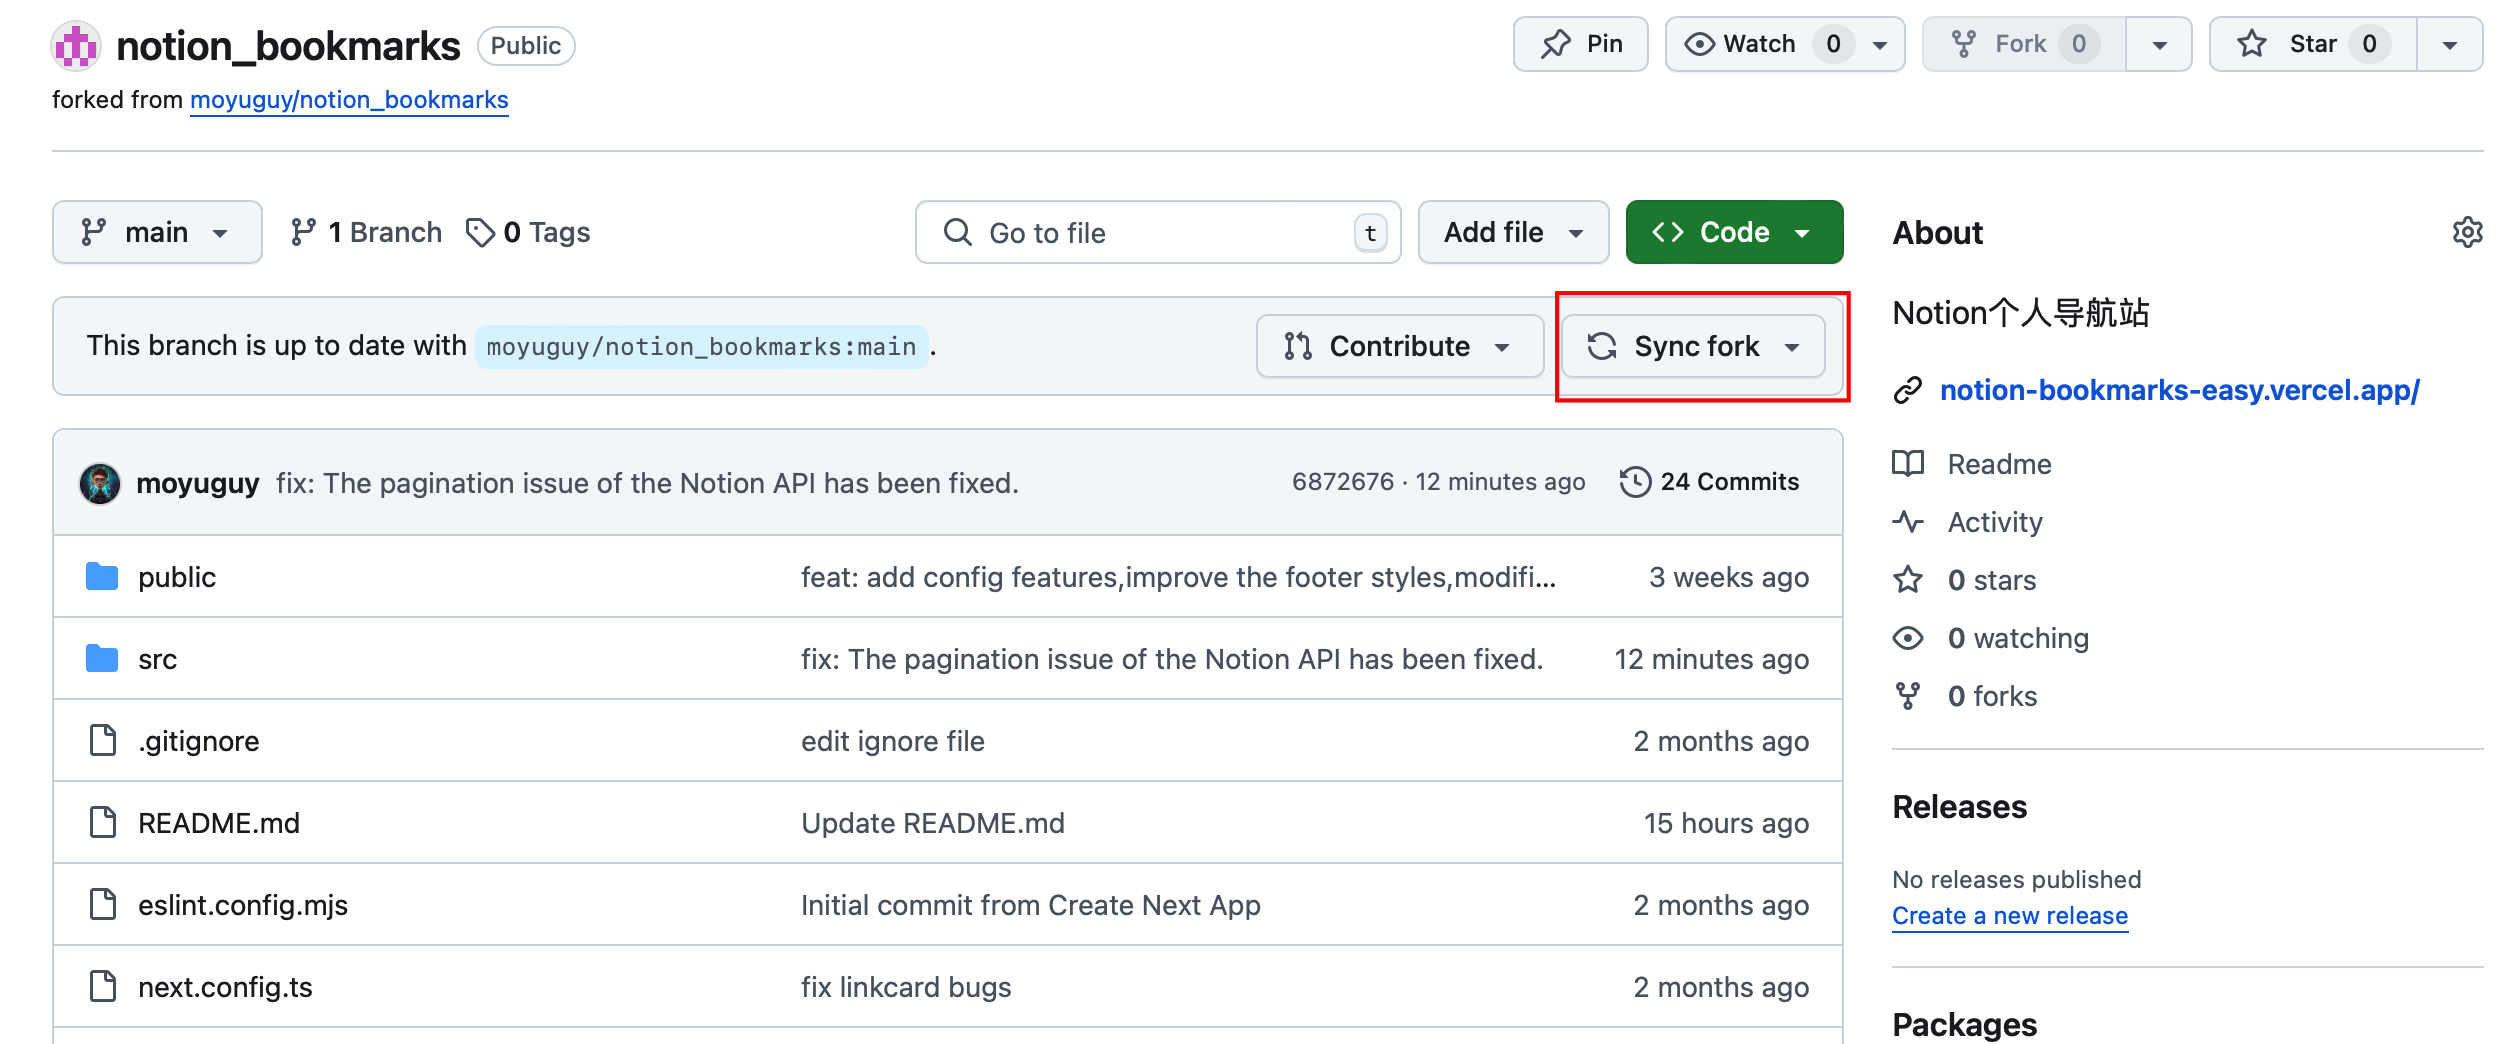View the 0 watching watchers
2518x1044 pixels.
2018,638
